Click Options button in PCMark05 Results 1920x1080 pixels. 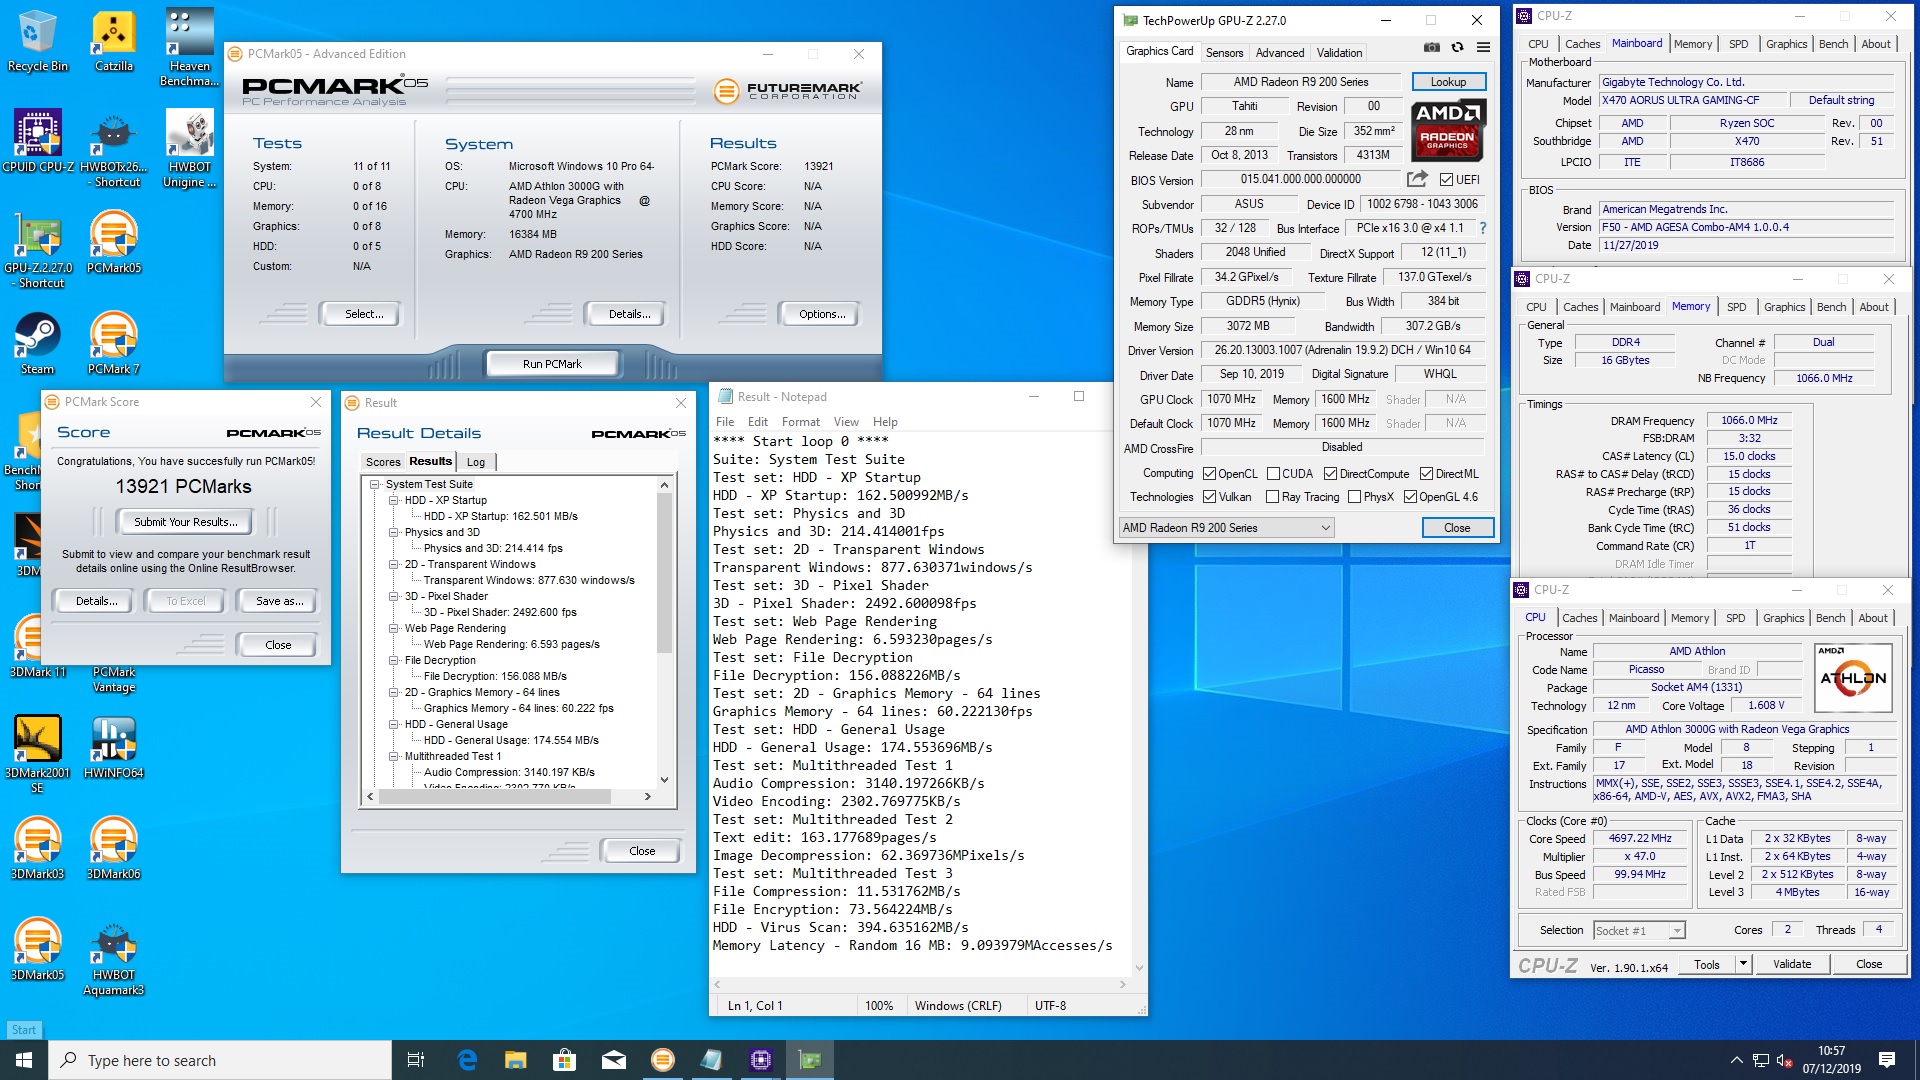pos(822,314)
